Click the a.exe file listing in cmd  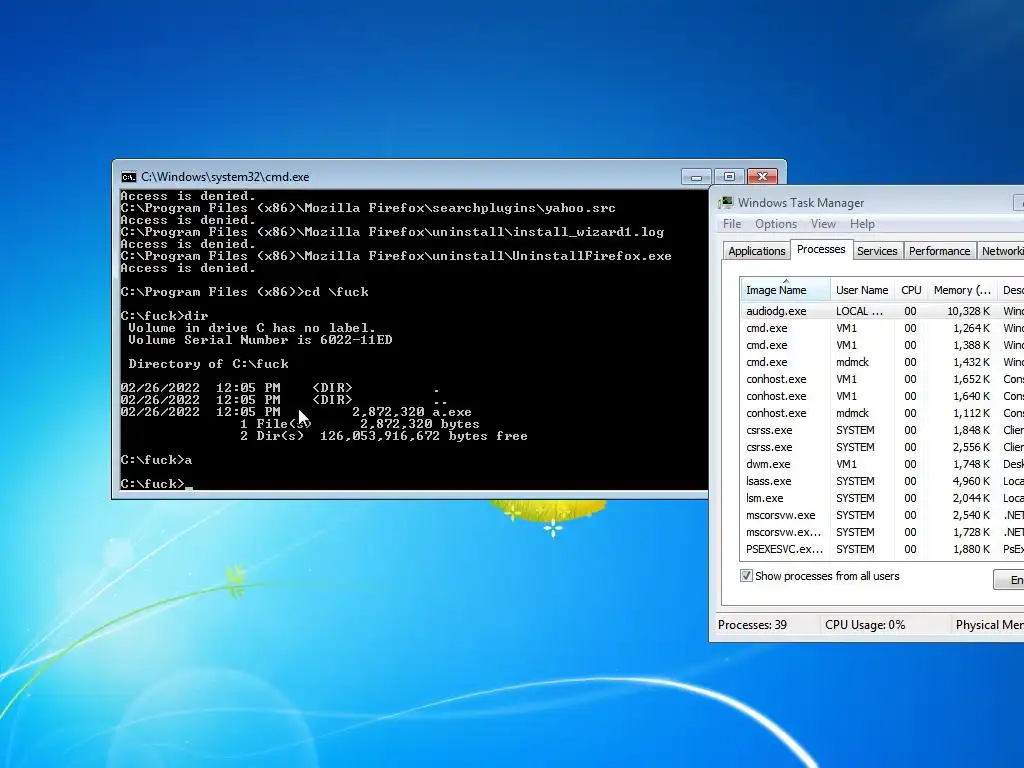coord(296,412)
